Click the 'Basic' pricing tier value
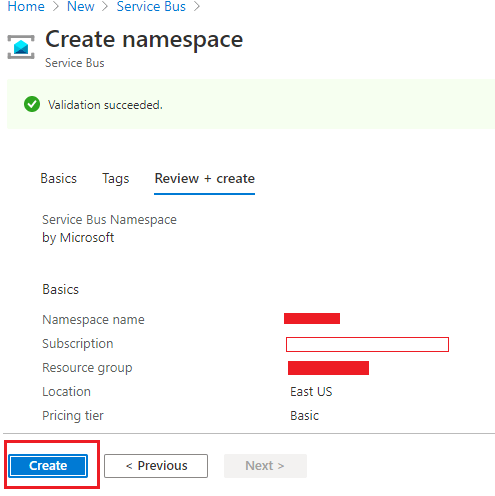 305,416
